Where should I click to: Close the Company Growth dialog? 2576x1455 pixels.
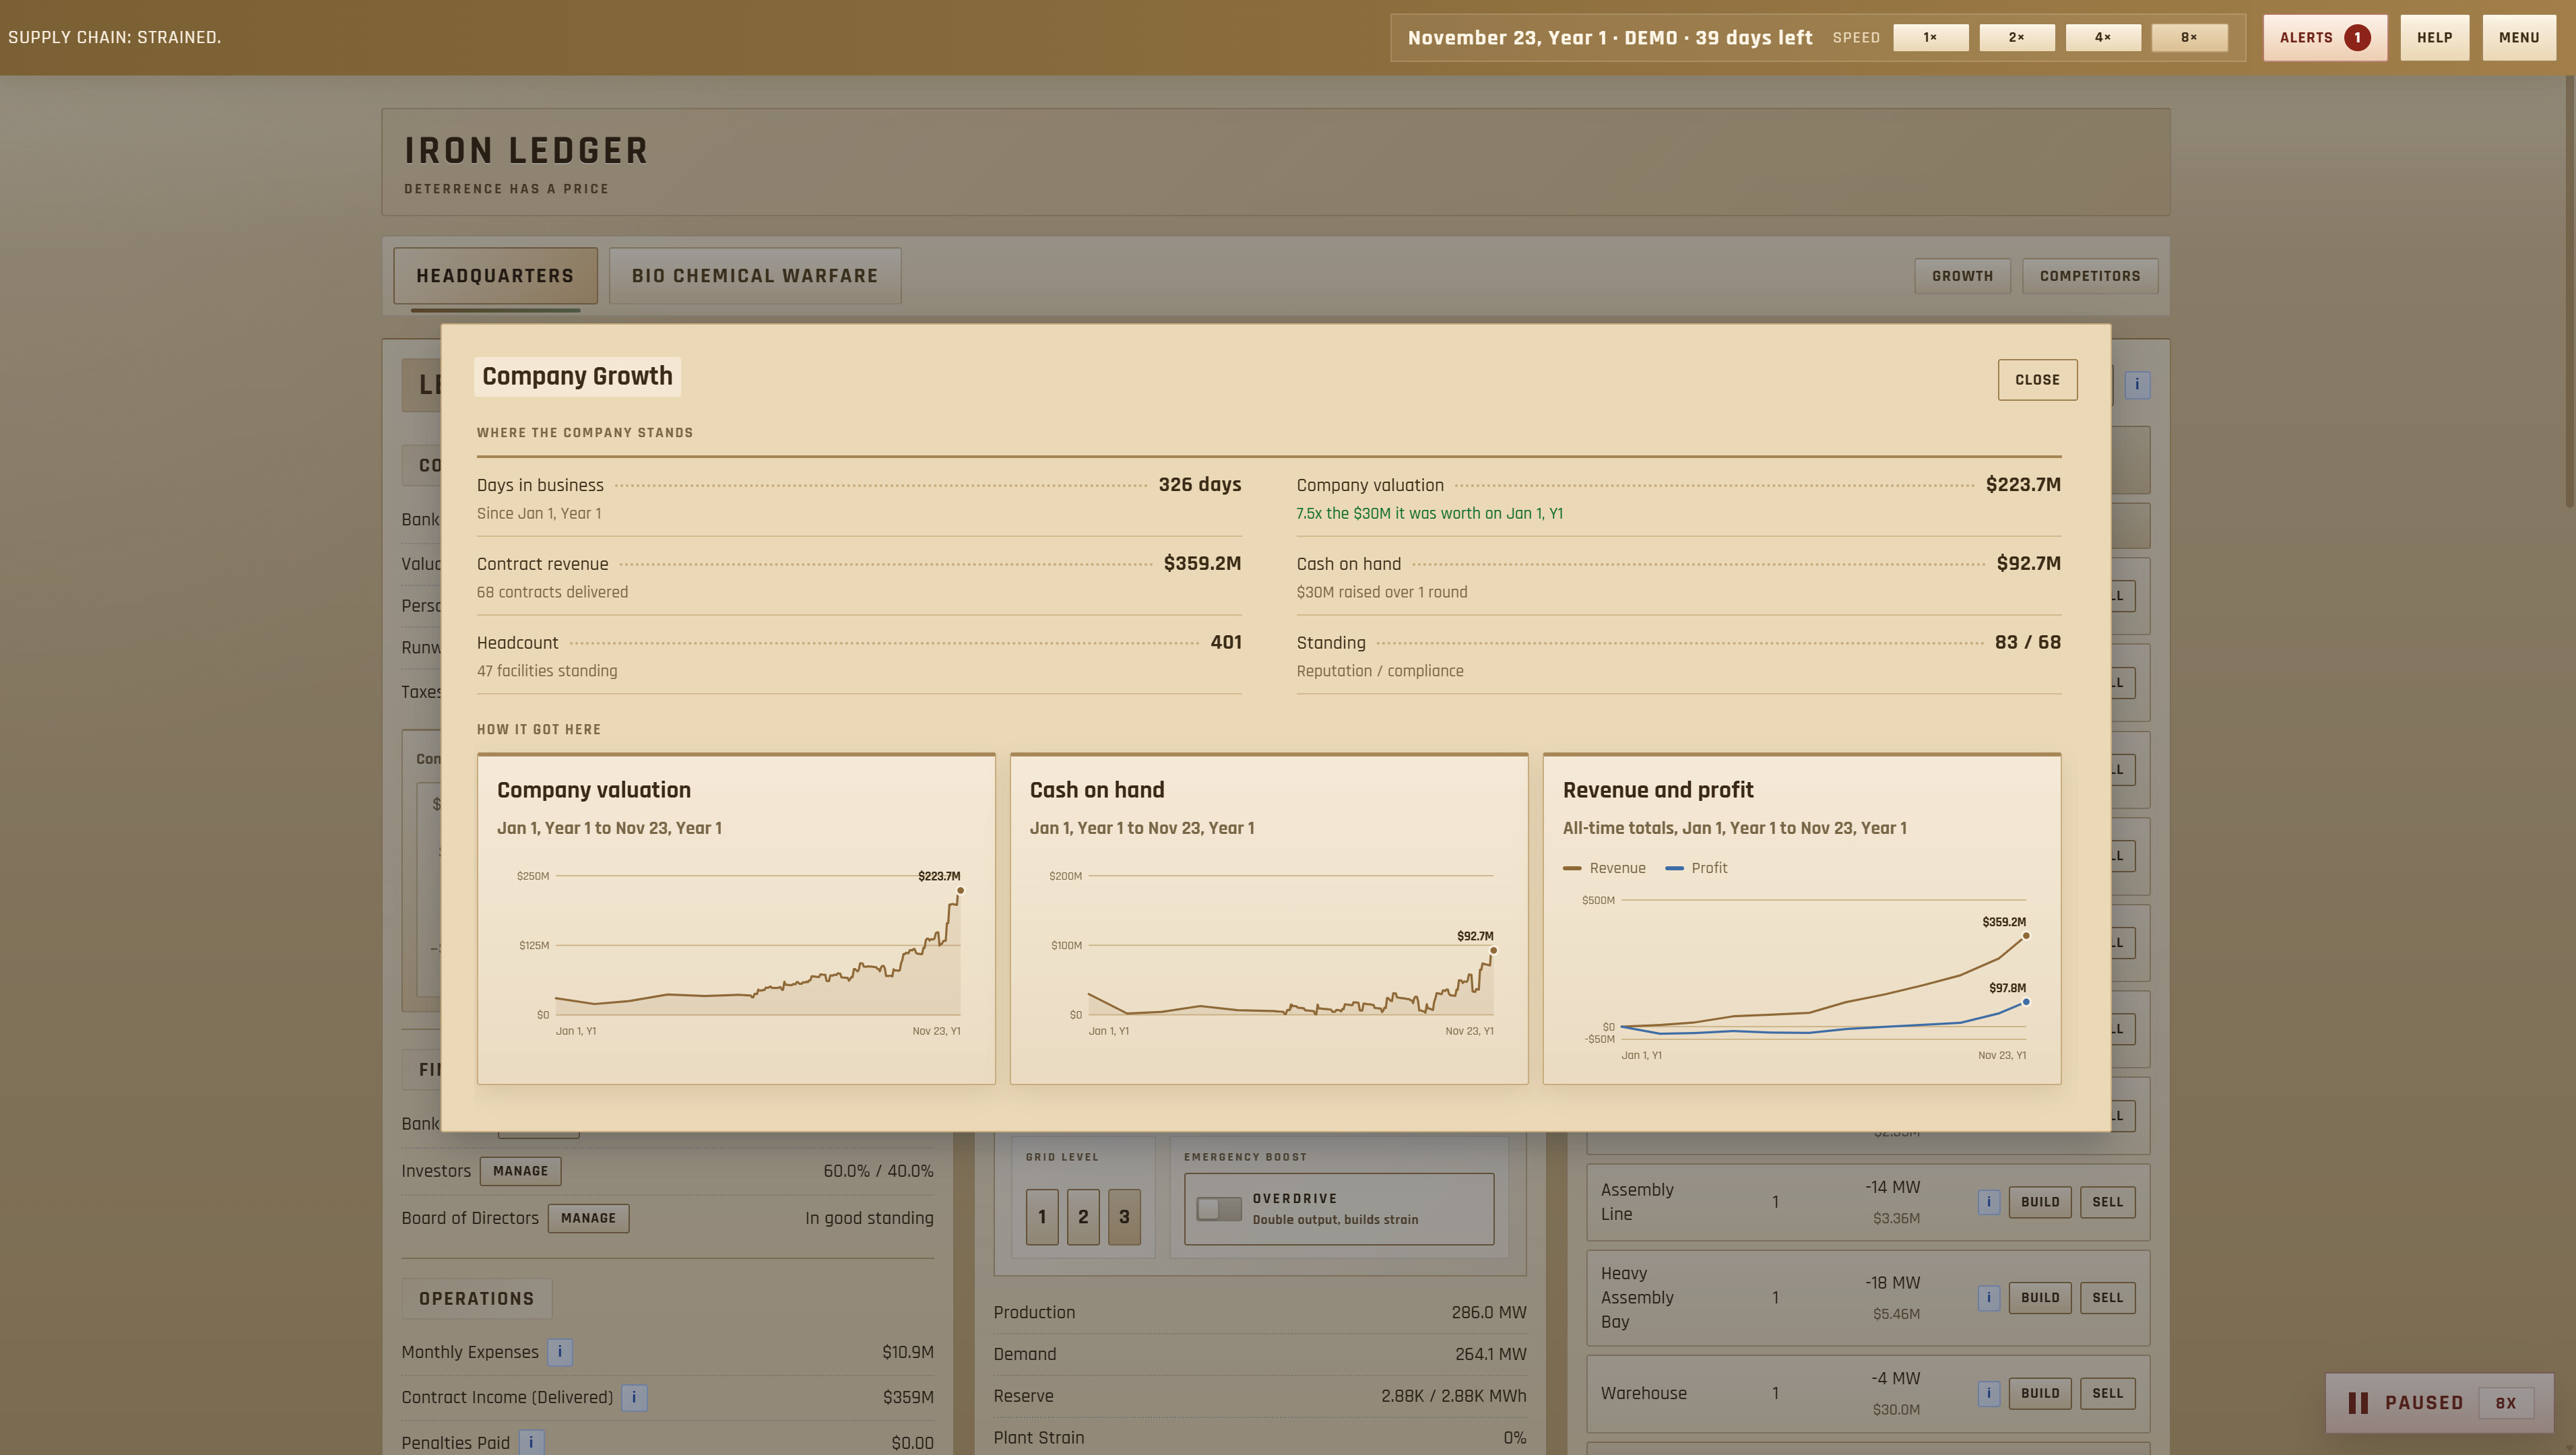point(2037,380)
